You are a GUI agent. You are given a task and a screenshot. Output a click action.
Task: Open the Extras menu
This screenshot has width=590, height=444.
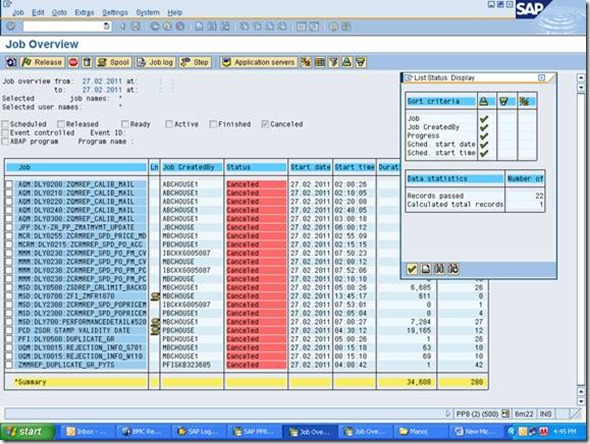coord(84,12)
